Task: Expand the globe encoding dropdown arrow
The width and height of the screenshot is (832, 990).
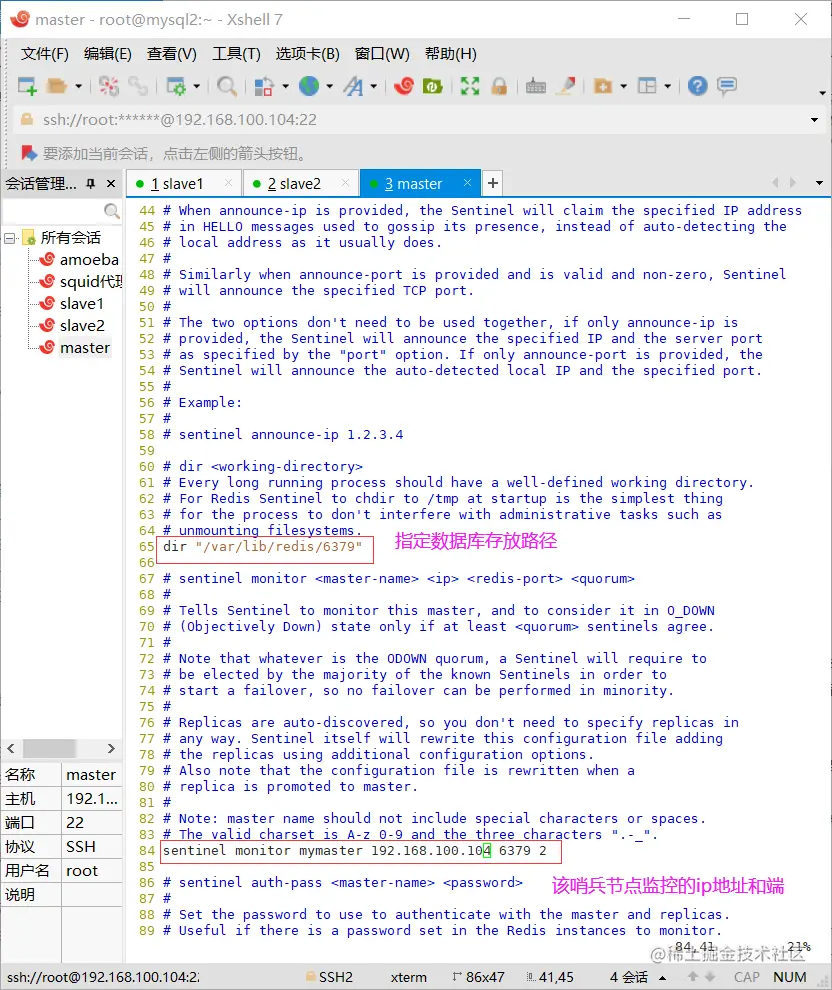Action: coord(329,86)
